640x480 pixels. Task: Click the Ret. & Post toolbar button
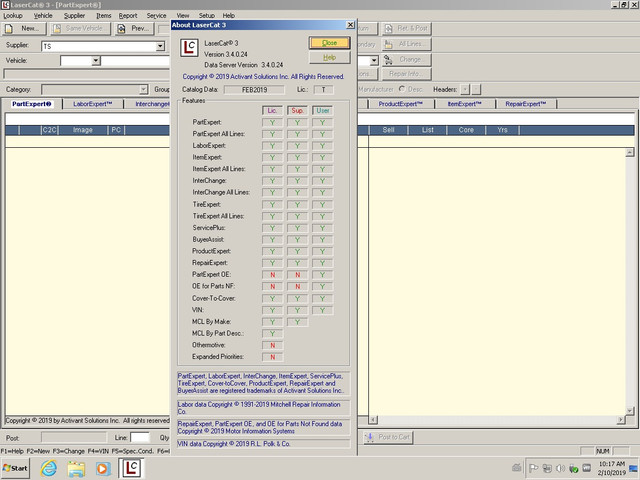407,29
